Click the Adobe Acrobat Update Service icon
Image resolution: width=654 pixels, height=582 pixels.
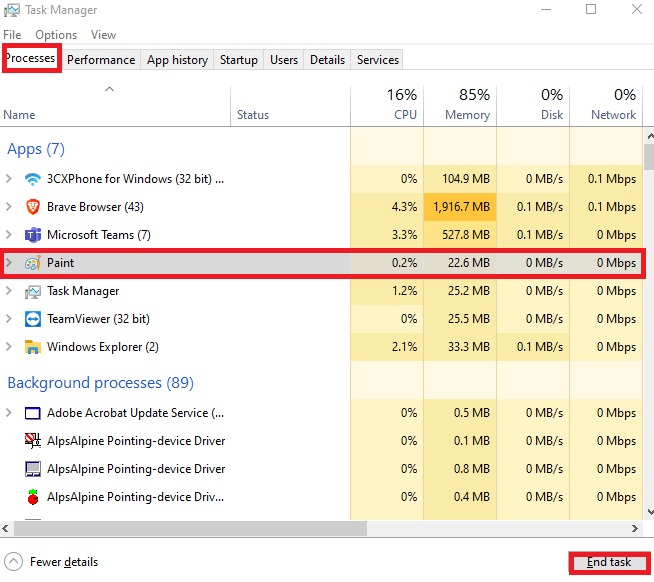33,413
